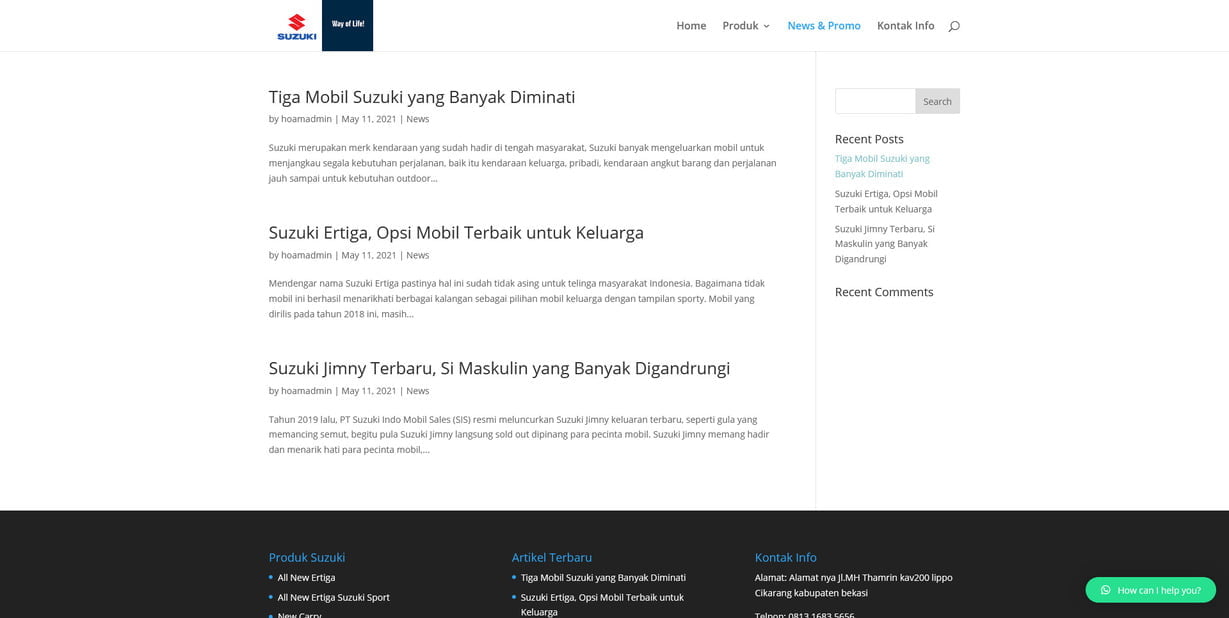
Task: Click the sidebar Search button
Action: [x=938, y=101]
